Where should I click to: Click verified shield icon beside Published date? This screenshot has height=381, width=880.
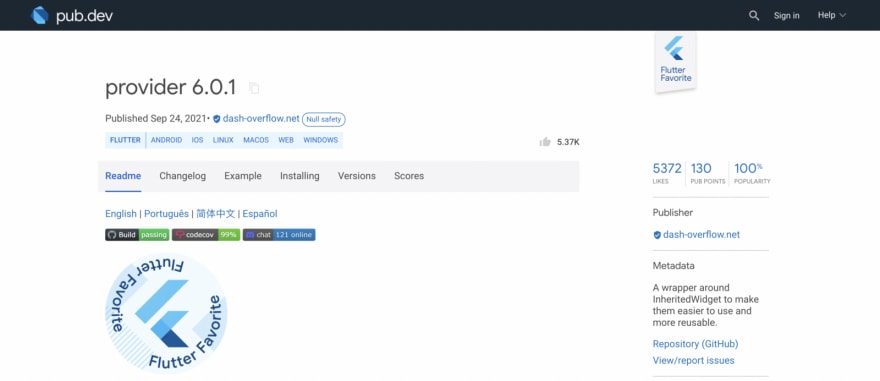(216, 120)
